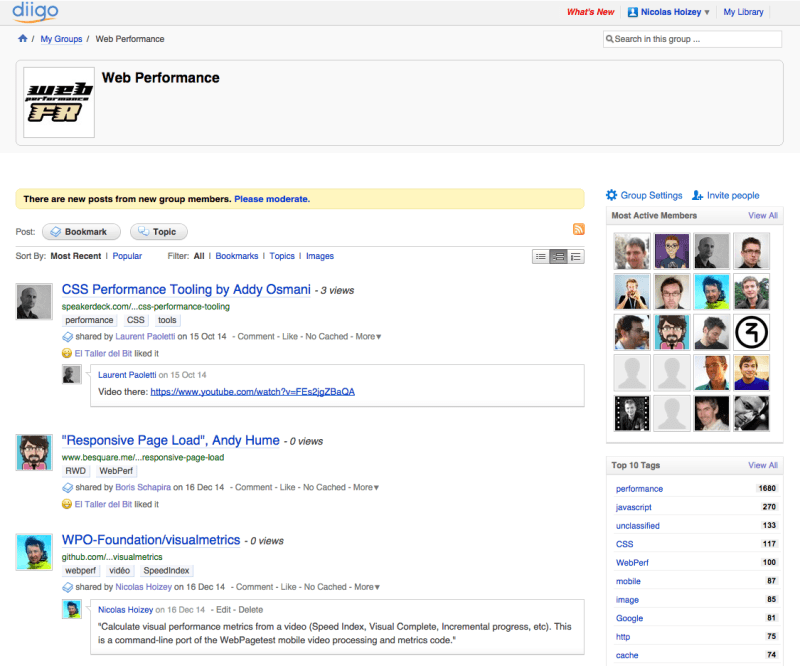
Task: Click the Group Settings gear icon
Action: click(611, 195)
